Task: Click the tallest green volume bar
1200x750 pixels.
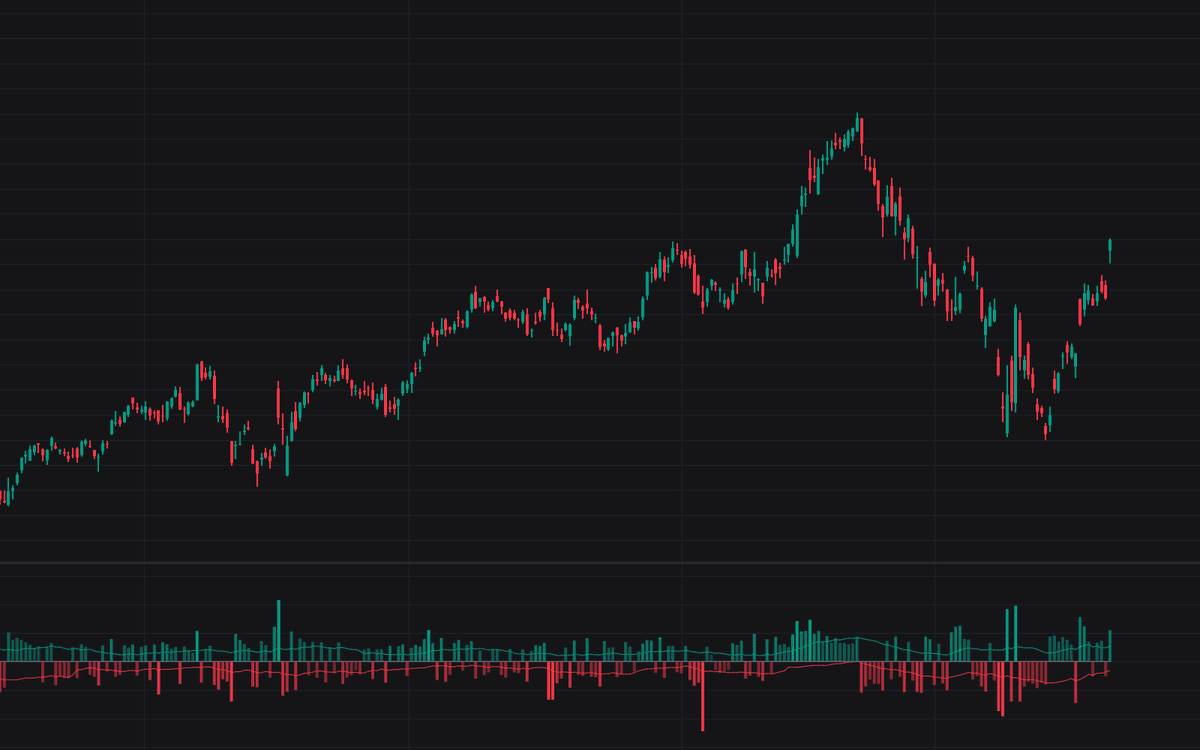Action: click(x=278, y=631)
